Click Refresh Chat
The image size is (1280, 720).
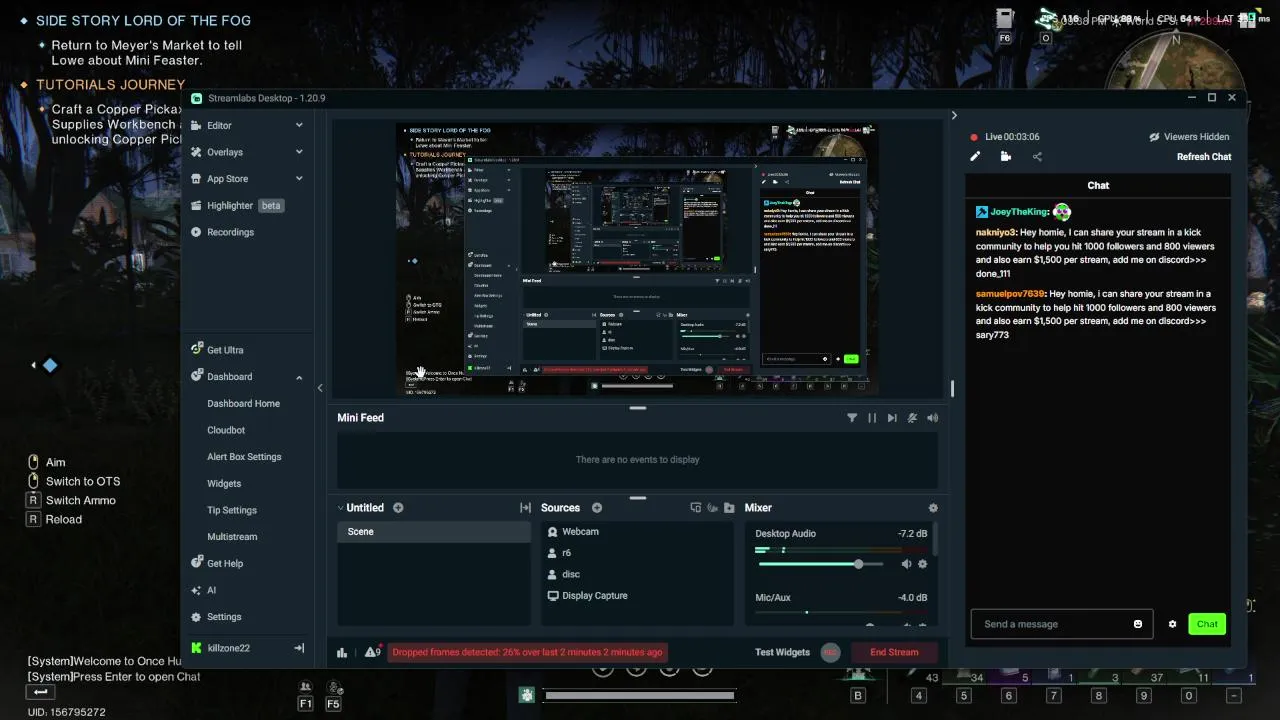tap(1204, 157)
